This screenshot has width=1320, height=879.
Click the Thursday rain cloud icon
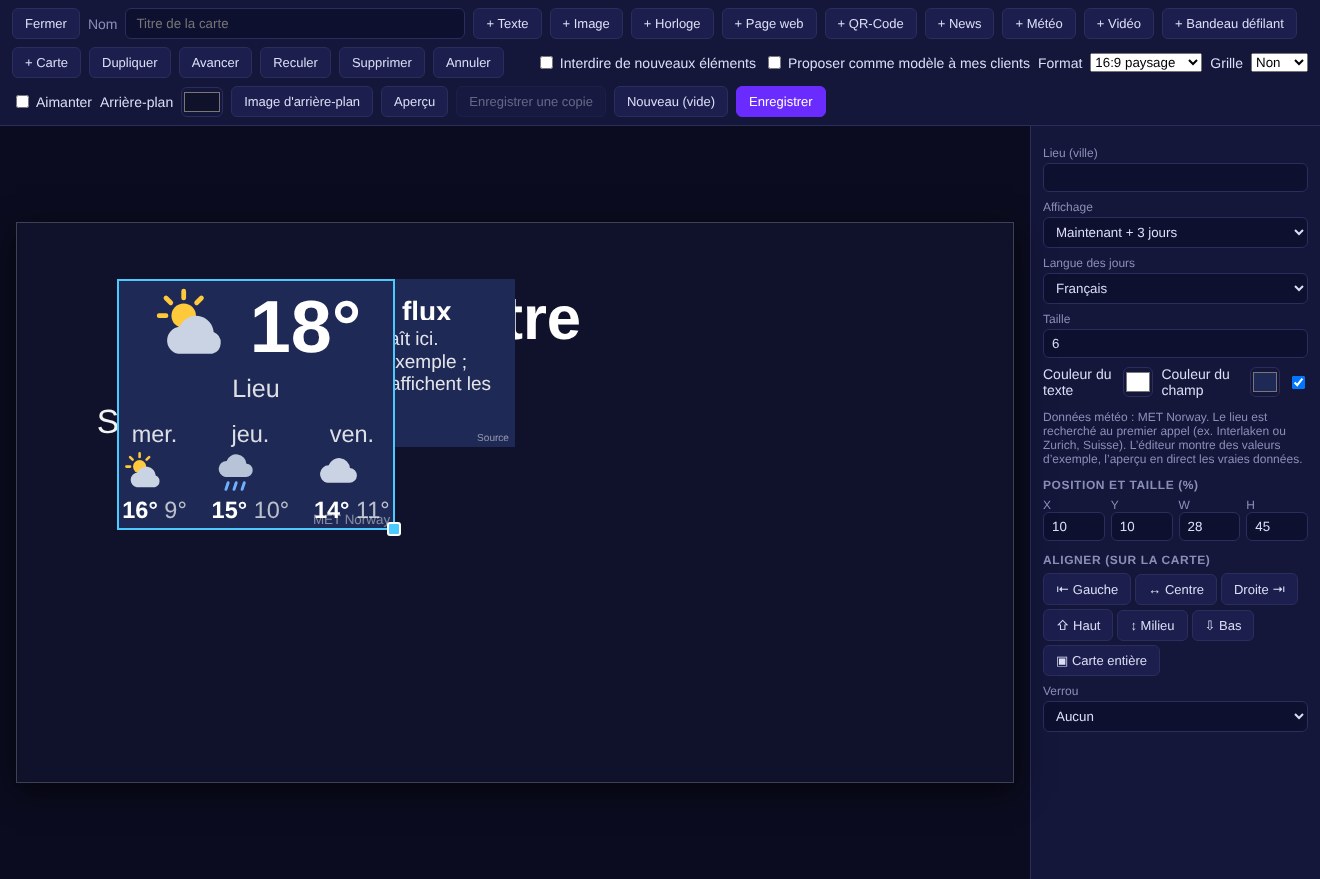click(235, 472)
